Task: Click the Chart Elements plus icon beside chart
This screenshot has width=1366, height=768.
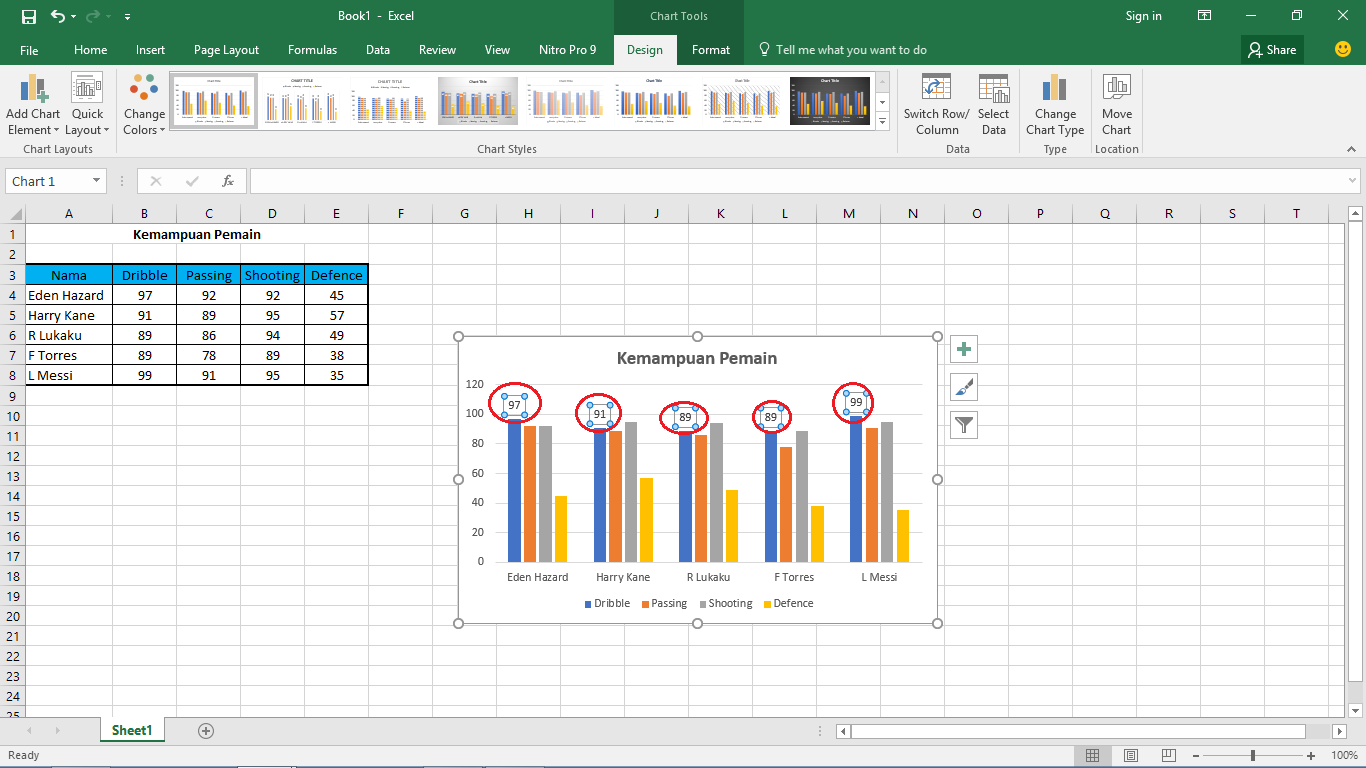Action: click(963, 349)
